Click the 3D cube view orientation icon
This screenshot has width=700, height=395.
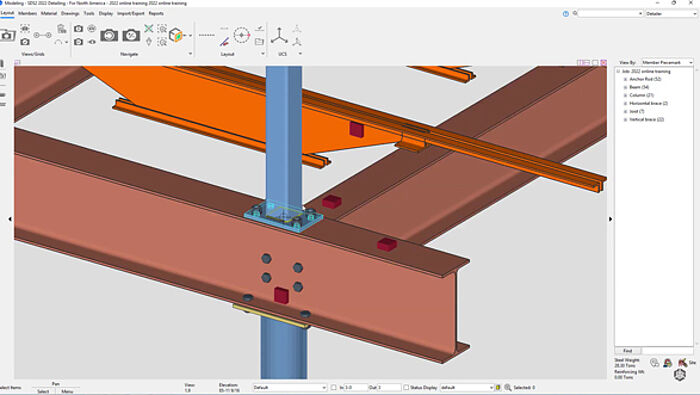point(176,35)
